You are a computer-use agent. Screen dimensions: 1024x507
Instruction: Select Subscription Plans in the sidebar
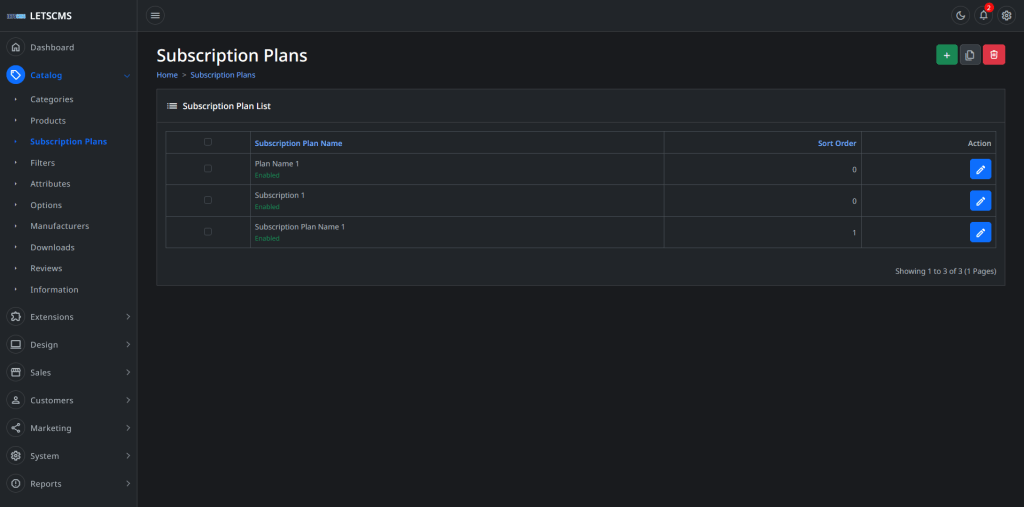point(69,141)
